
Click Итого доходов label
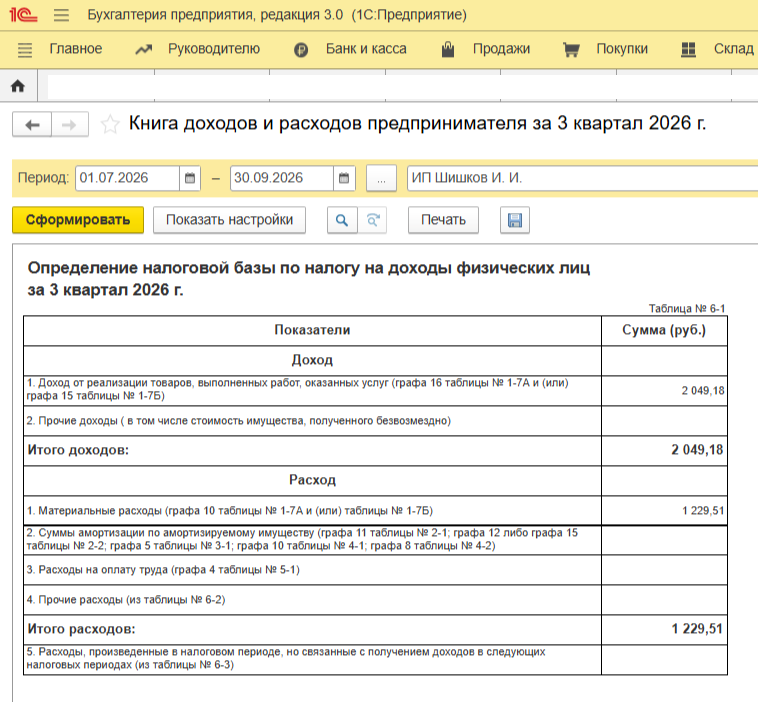pyautogui.click(x=78, y=450)
